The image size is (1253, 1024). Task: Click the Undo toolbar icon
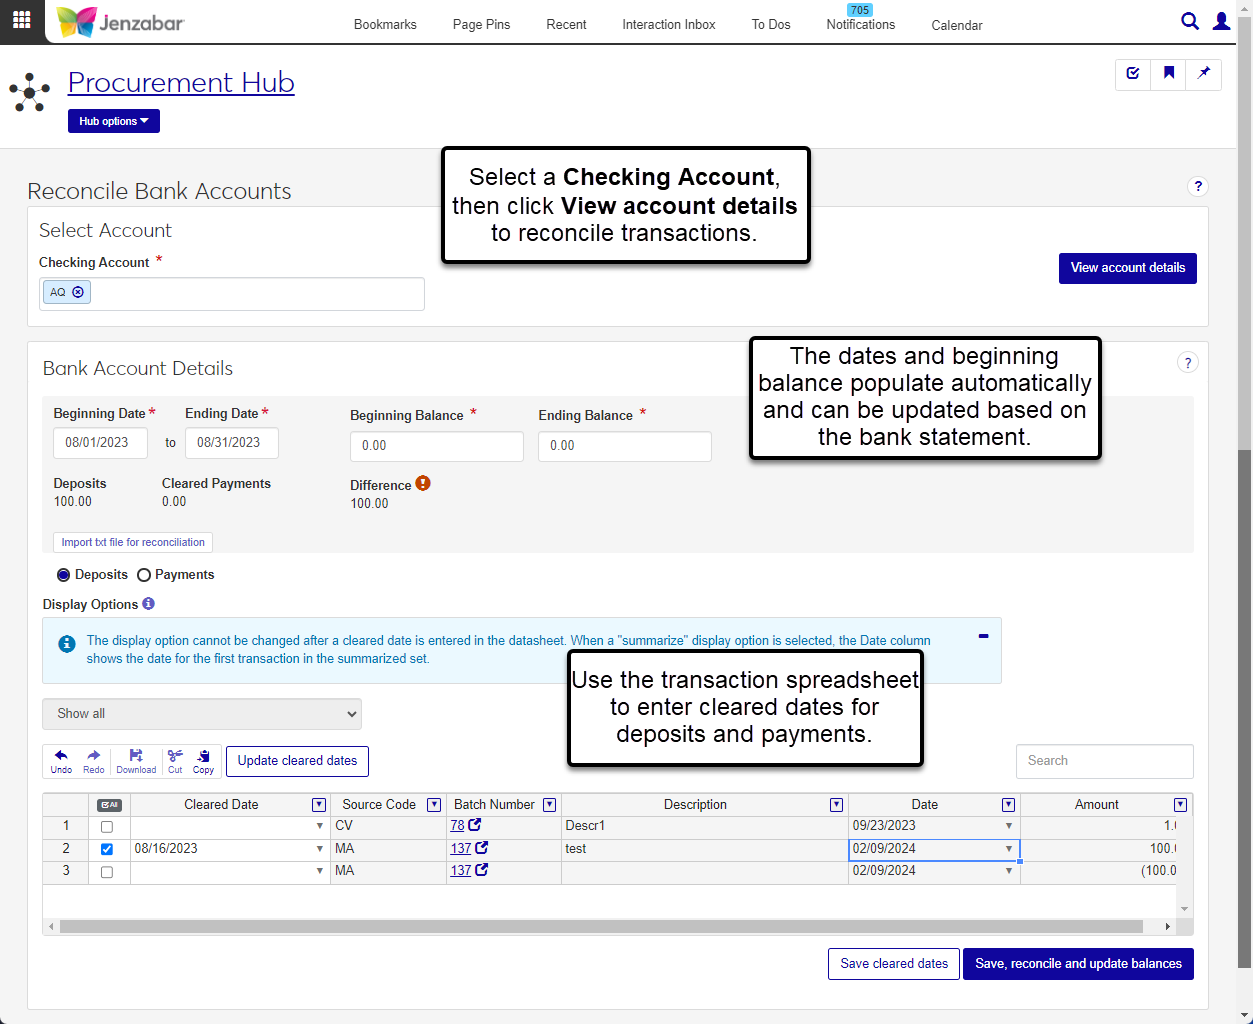(61, 761)
